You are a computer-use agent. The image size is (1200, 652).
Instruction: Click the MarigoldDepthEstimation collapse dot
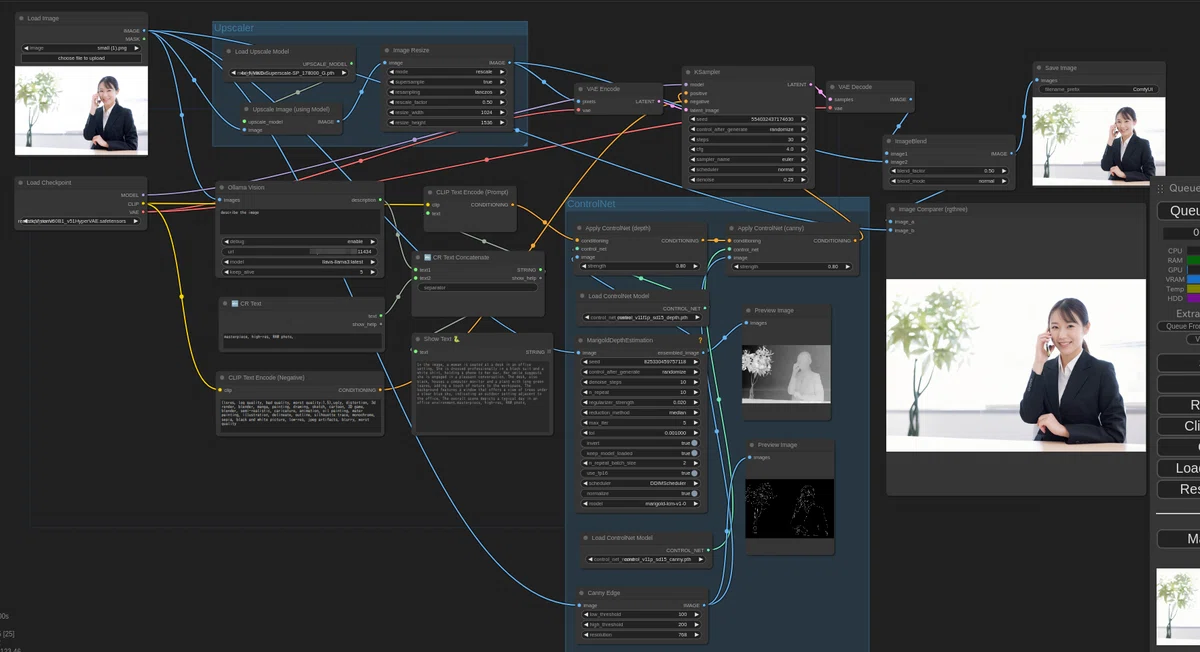[582, 340]
